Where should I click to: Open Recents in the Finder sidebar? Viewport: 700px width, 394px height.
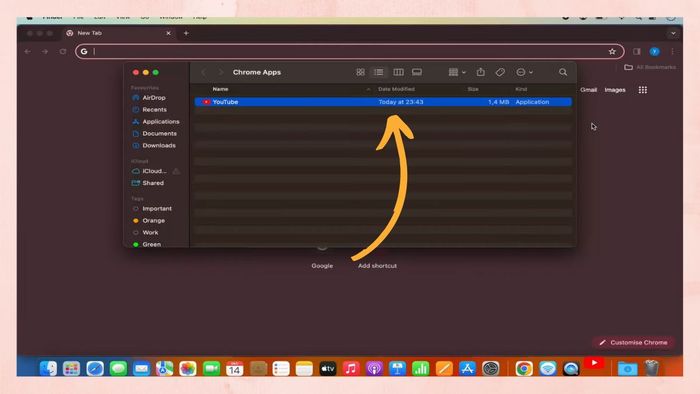[x=150, y=110]
